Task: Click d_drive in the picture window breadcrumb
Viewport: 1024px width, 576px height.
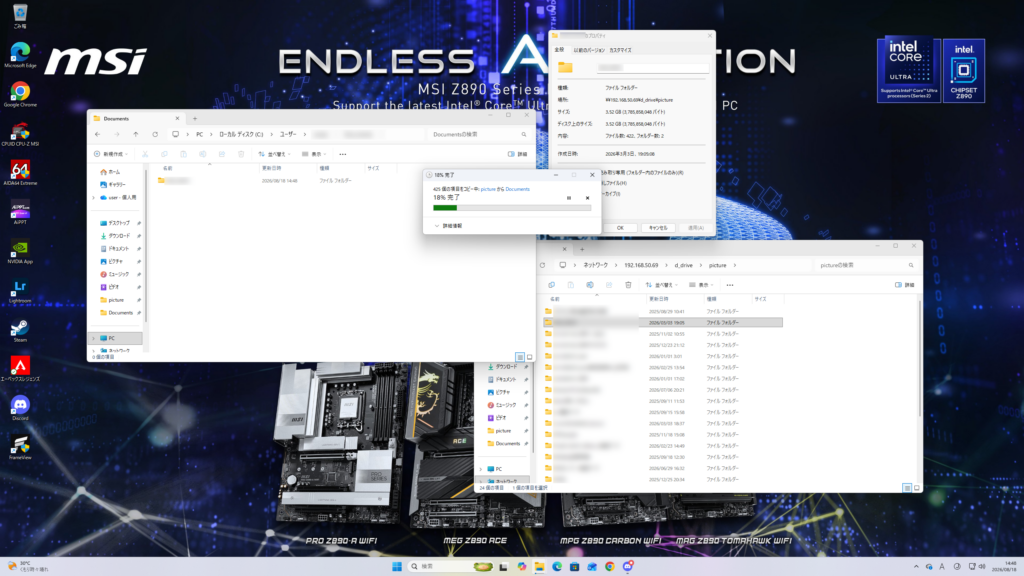Action: (683, 265)
